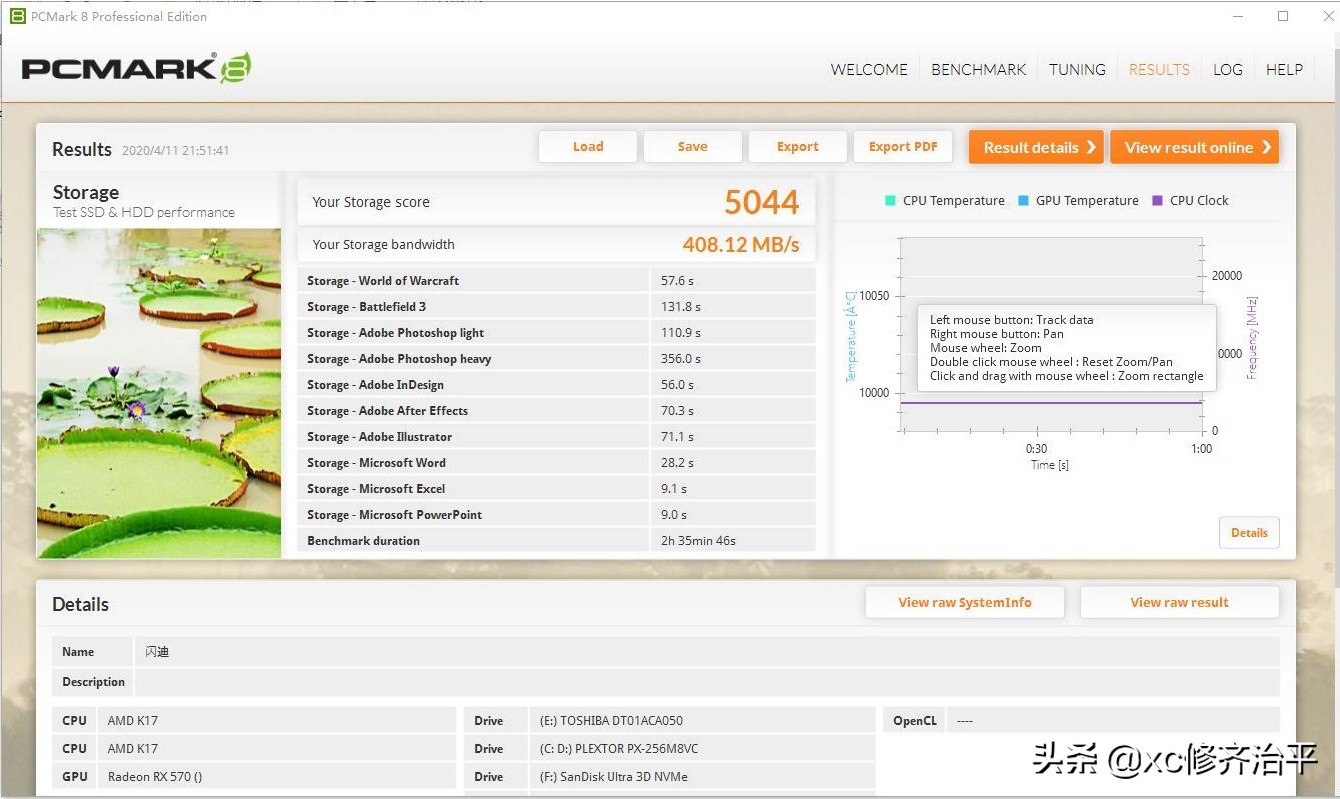Go to the WELCOME screen
Image resolution: width=1340 pixels, height=799 pixels.
(x=868, y=69)
